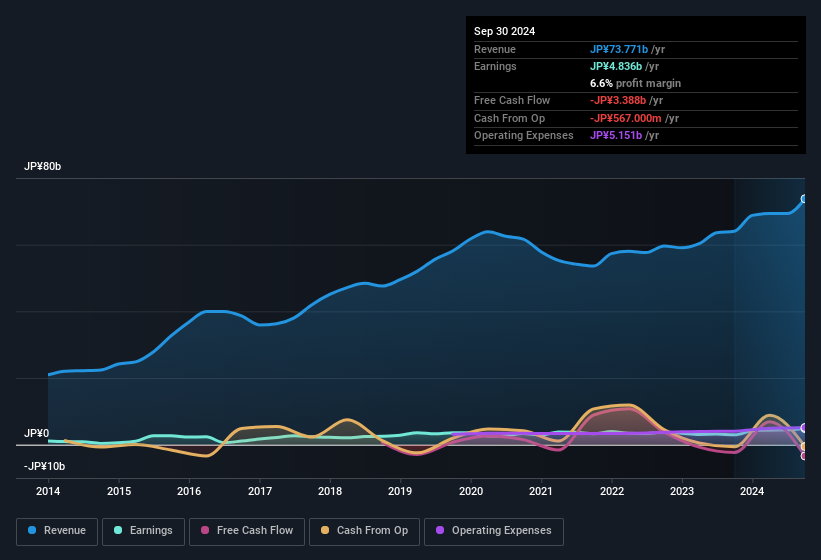The width and height of the screenshot is (821, 560).
Task: Select the 2017 x-axis label
Action: (260, 491)
